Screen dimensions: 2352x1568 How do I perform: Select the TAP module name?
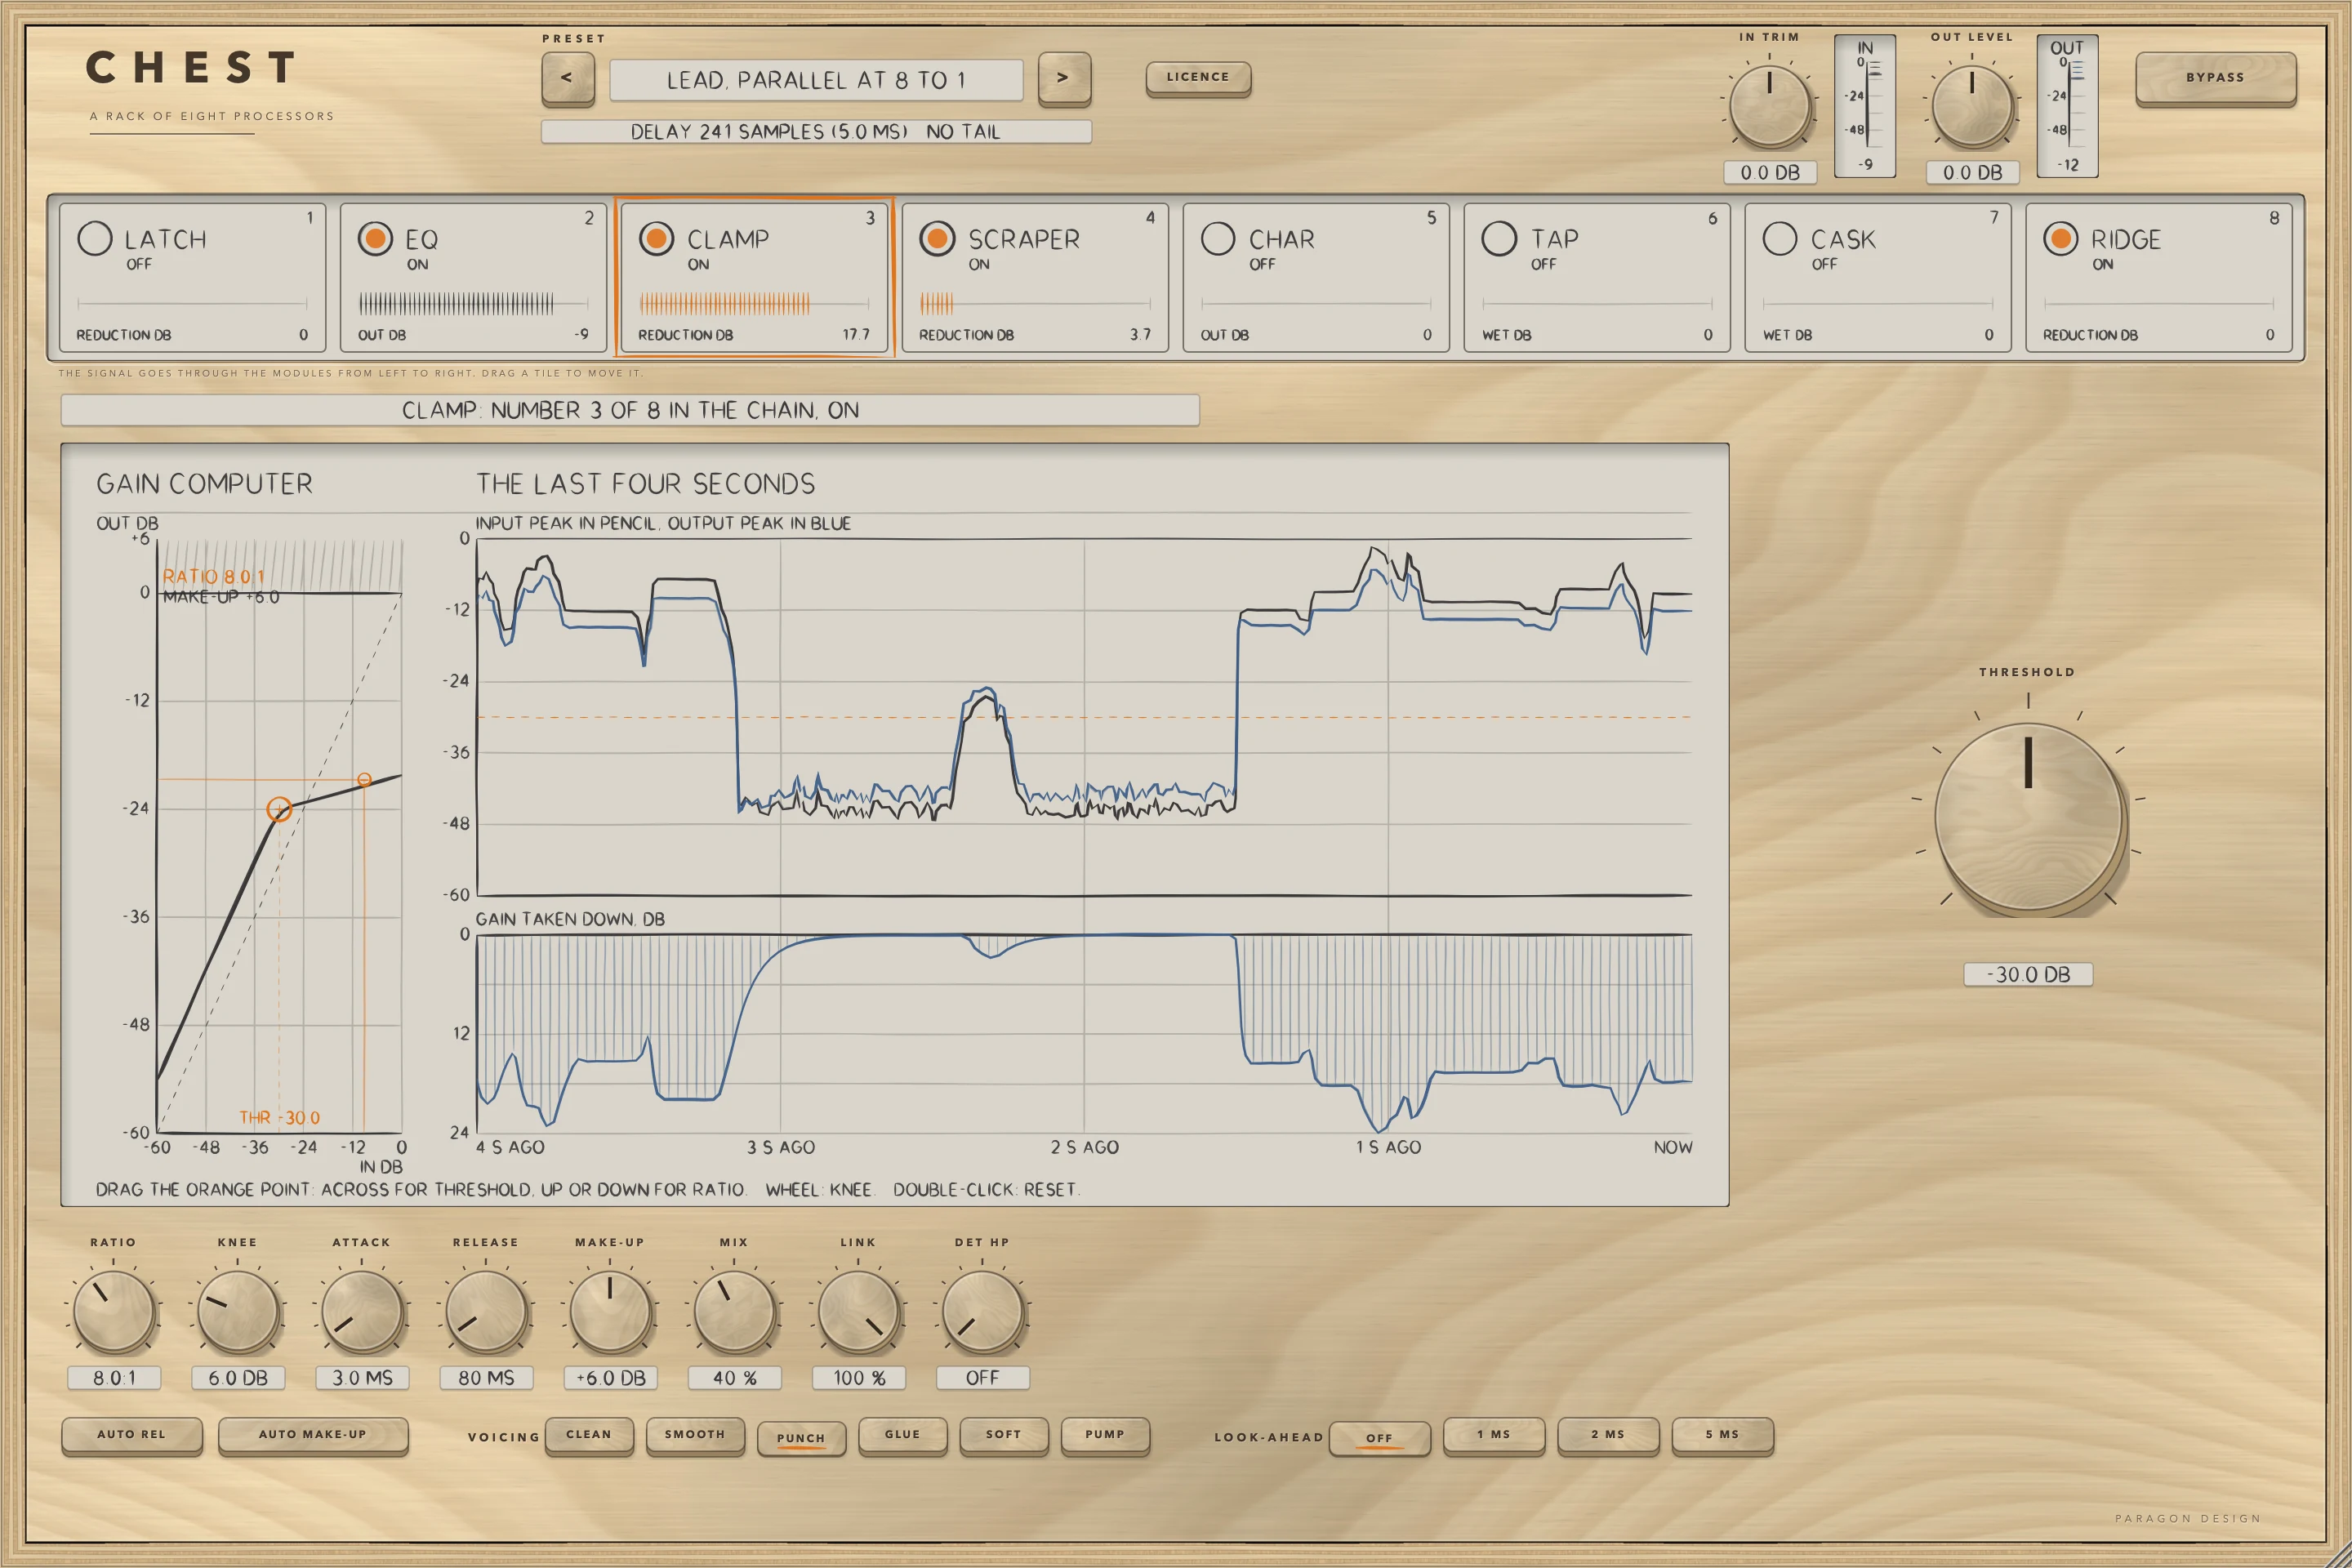click(1555, 239)
